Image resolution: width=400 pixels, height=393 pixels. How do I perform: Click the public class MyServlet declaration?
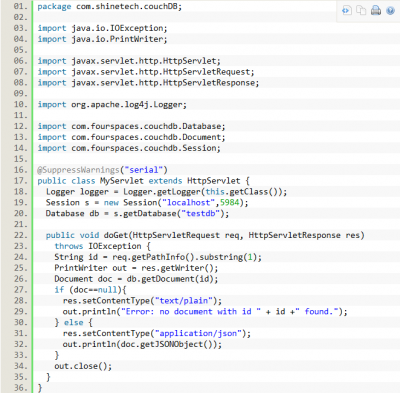143,181
